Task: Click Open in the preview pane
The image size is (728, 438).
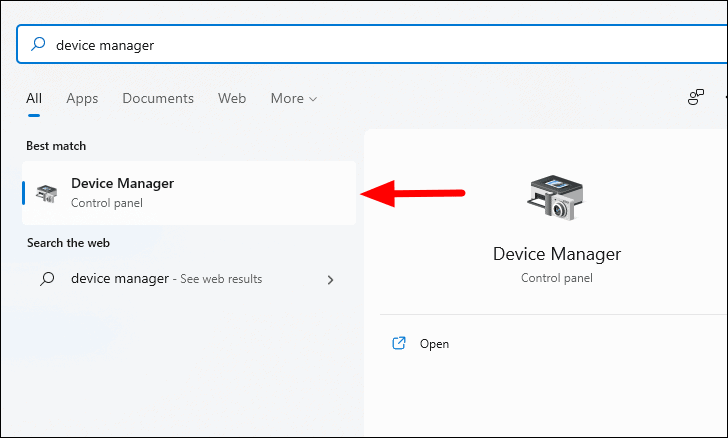Action: tap(434, 344)
